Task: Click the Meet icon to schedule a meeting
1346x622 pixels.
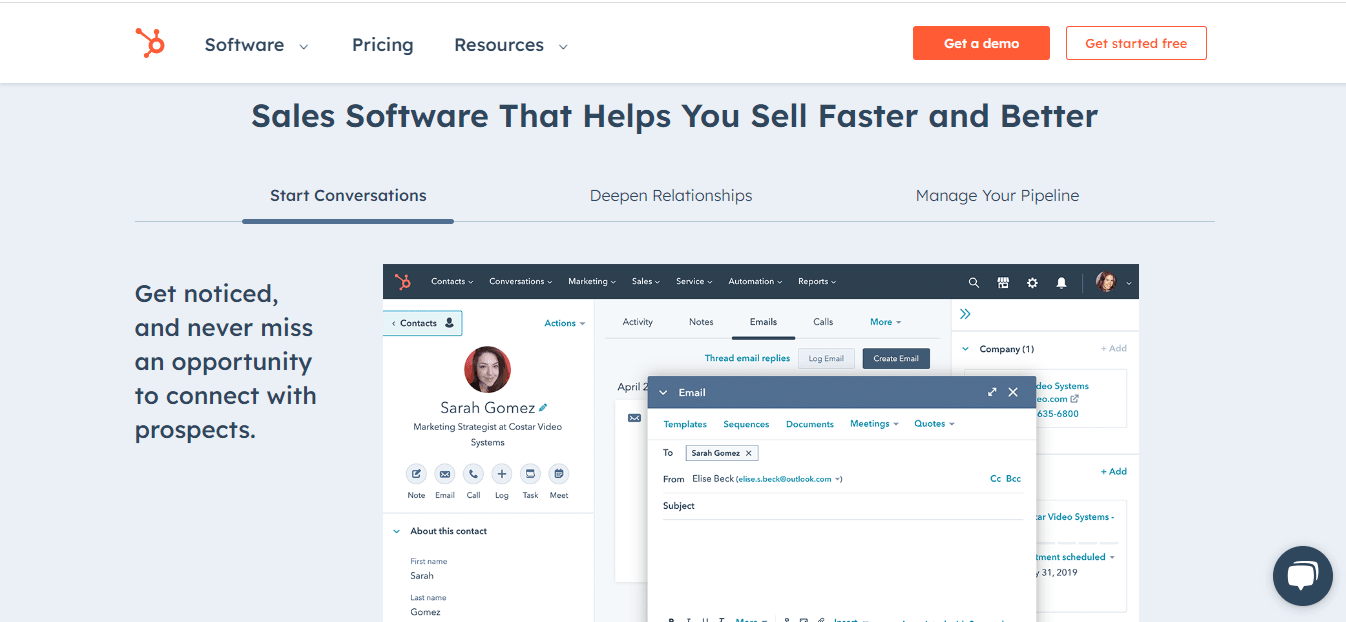Action: pos(558,473)
